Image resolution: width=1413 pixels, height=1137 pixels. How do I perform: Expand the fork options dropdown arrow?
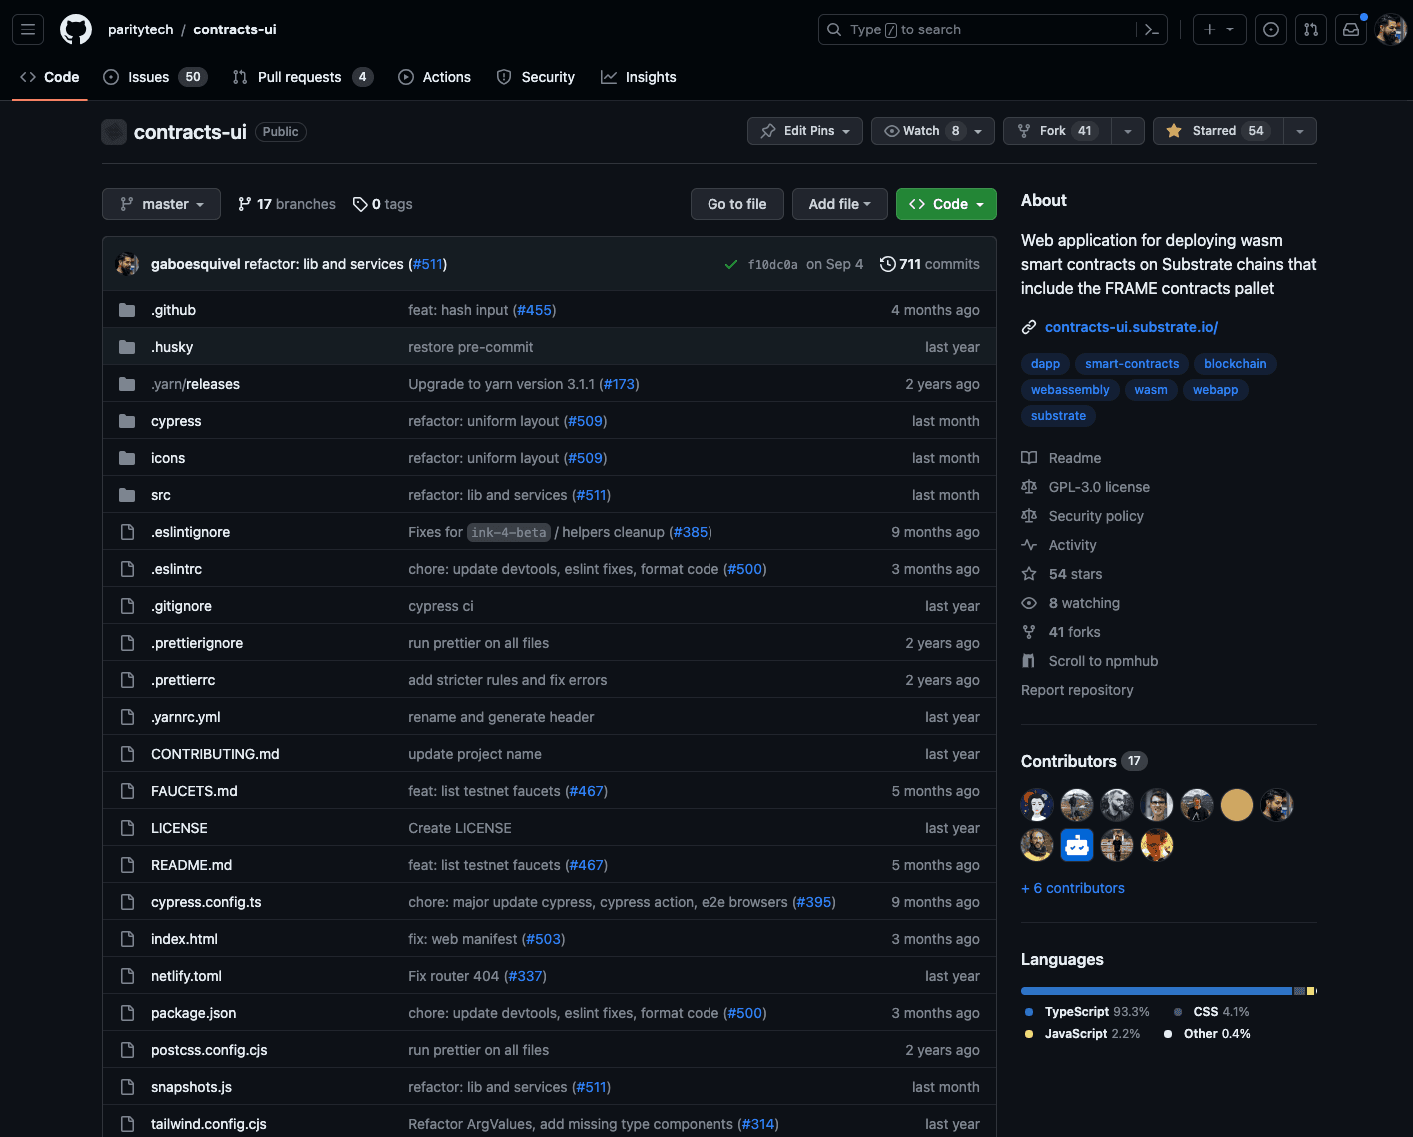coord(1128,131)
